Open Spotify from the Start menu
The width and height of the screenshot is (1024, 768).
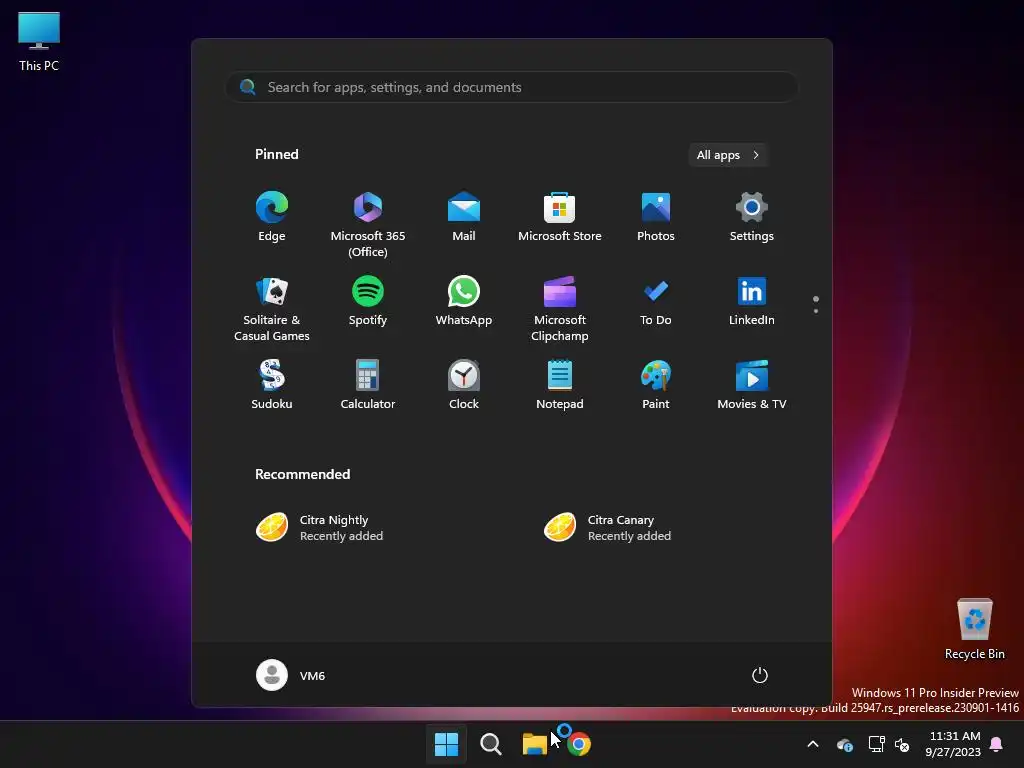tap(368, 301)
